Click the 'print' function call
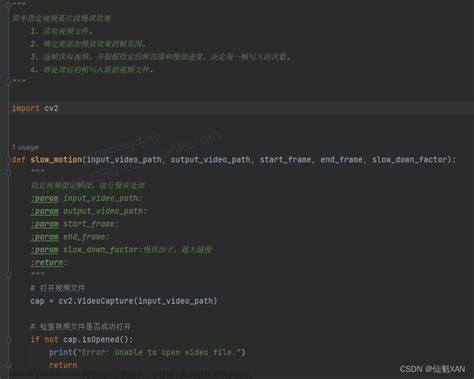Image resolution: width=474 pixels, height=379 pixels. point(61,352)
